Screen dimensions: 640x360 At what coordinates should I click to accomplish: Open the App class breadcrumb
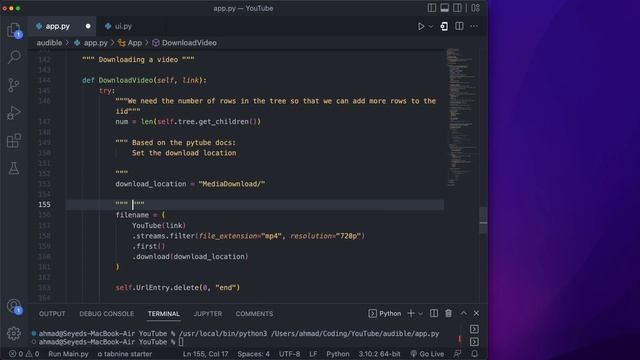[x=134, y=43]
